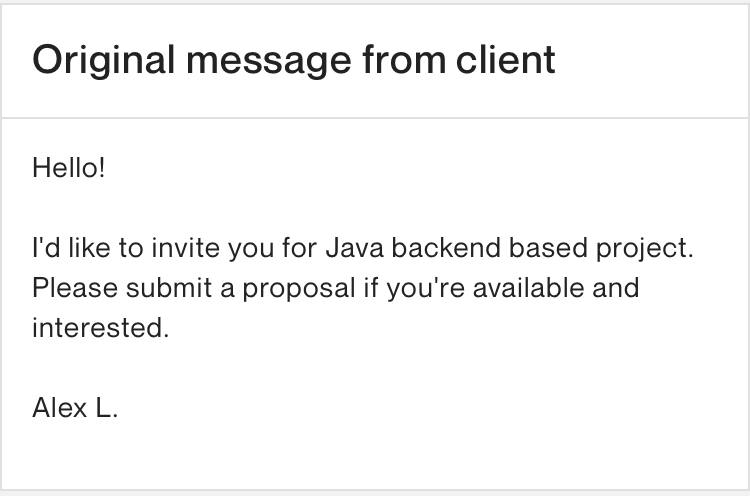Click the word "Java" in the message
This screenshot has height=496, width=750.
(354, 248)
